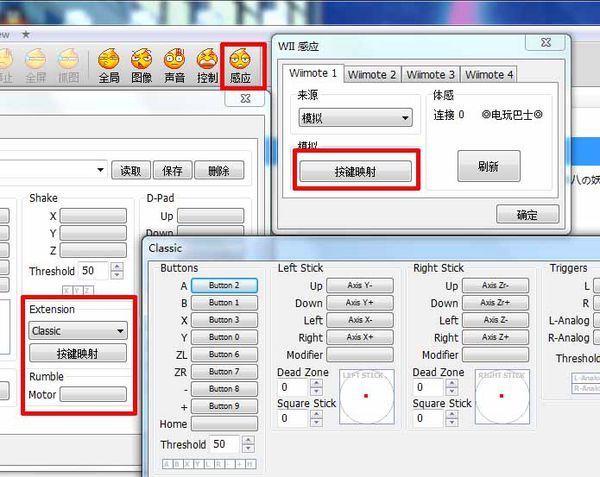Click the LEFT STICK preview circle
The height and width of the screenshot is (477, 600).
pyautogui.click(x=367, y=396)
